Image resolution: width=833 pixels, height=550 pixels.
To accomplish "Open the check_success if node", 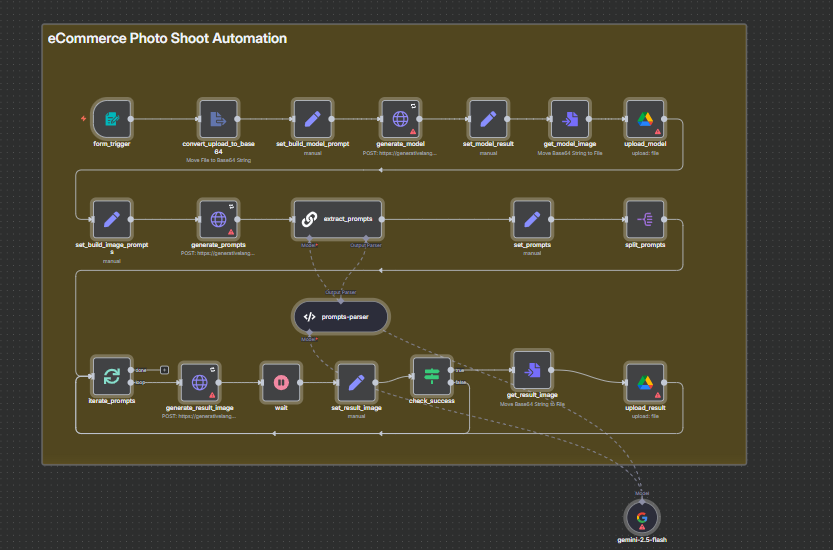I will point(431,376).
